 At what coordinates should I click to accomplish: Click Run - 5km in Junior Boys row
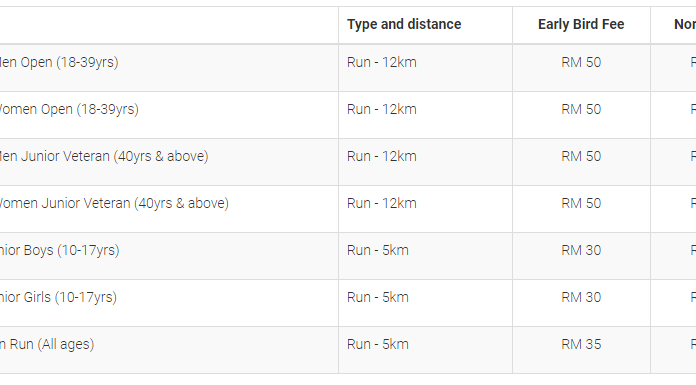click(x=378, y=250)
